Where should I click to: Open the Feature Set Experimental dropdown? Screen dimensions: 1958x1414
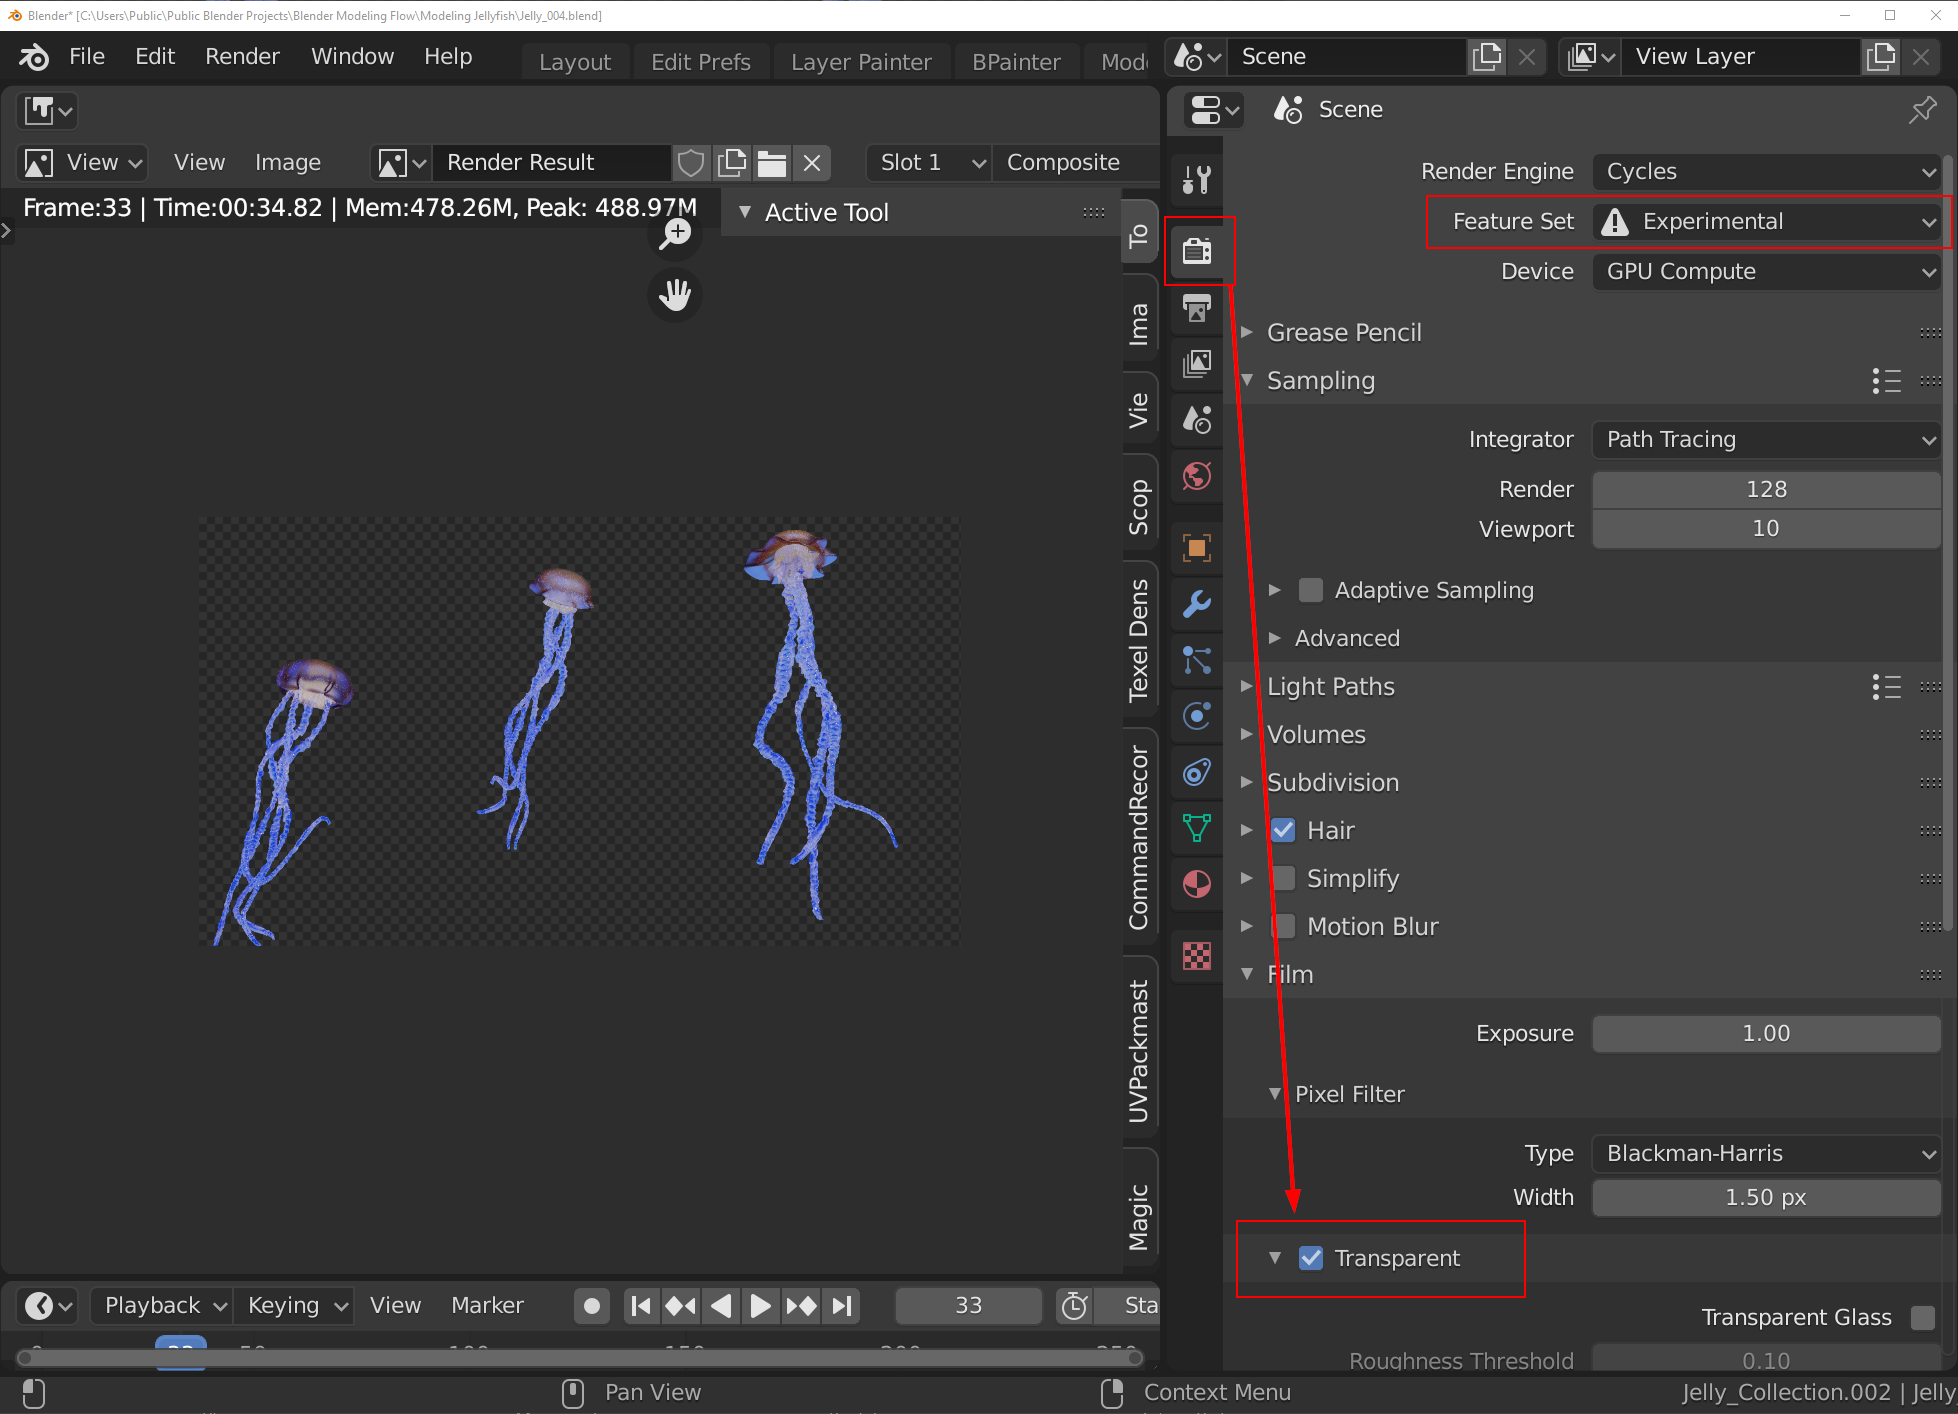(1766, 221)
